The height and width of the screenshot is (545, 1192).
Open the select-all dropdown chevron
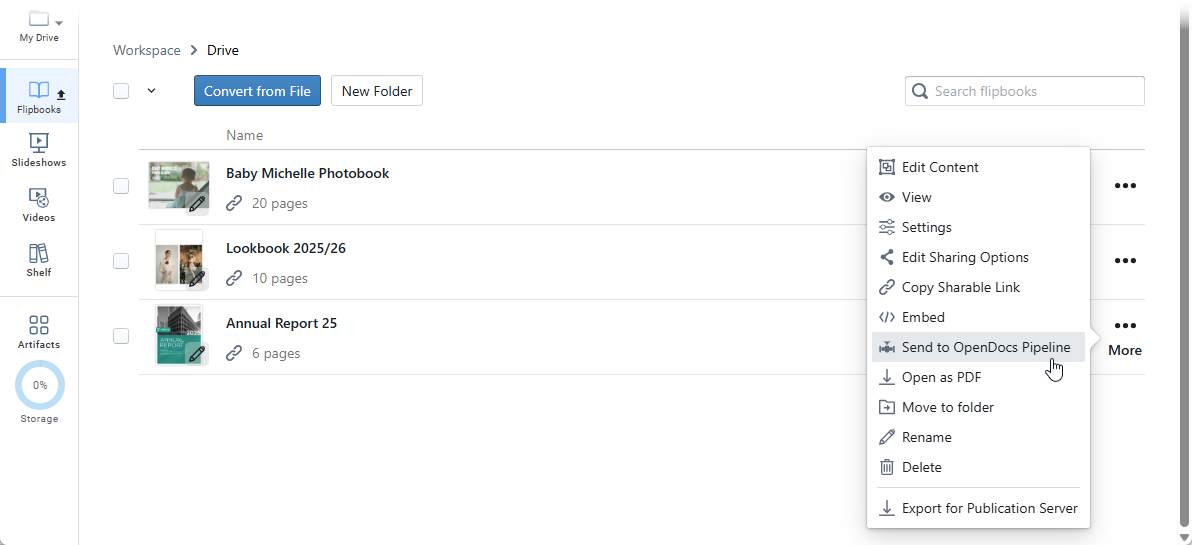pyautogui.click(x=152, y=91)
